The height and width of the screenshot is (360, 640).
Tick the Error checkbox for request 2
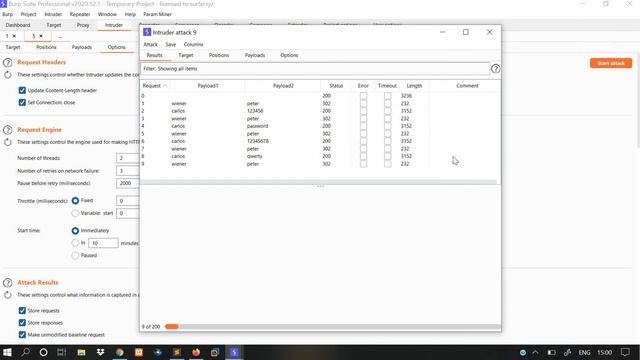[363, 111]
